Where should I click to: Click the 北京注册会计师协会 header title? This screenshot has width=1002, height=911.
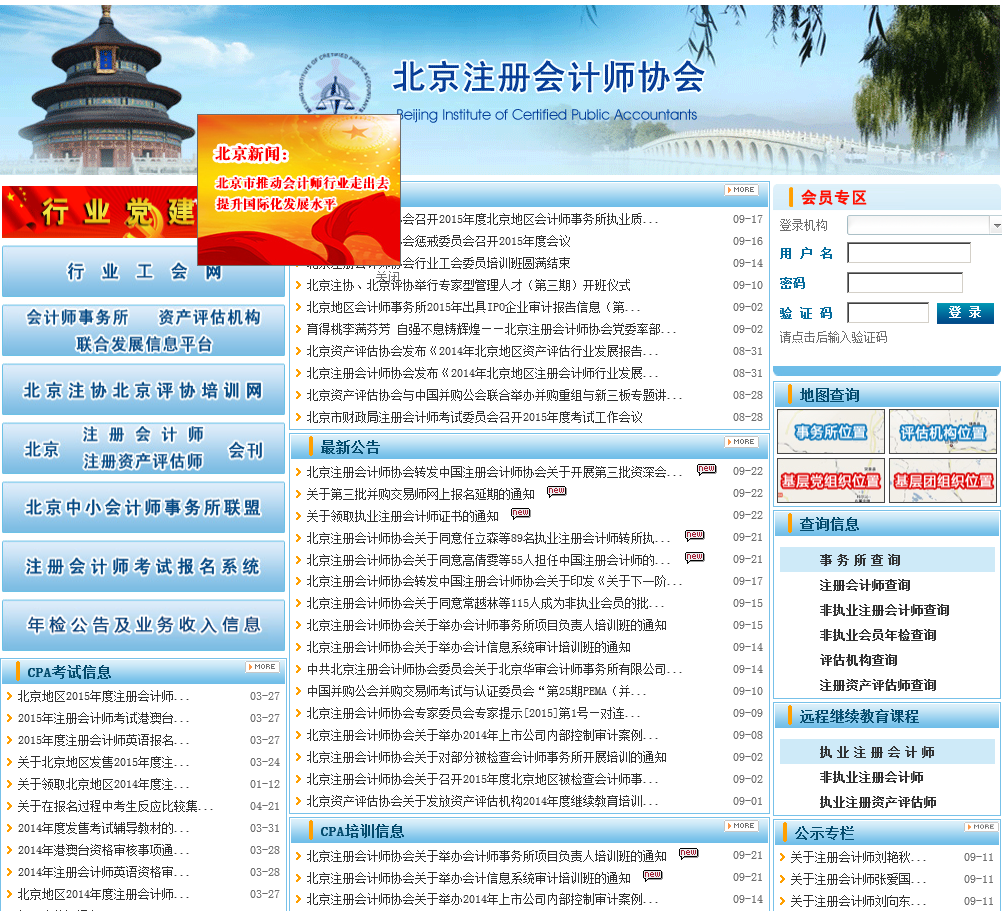(x=548, y=78)
